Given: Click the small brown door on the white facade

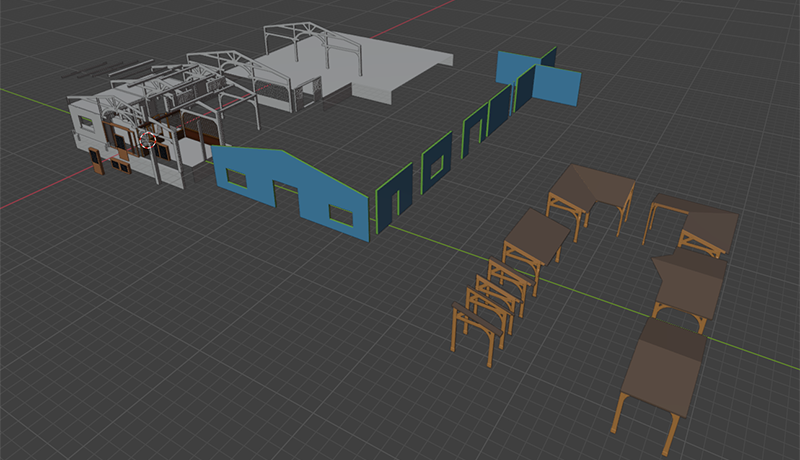Looking at the screenshot, I should pyautogui.click(x=96, y=160).
